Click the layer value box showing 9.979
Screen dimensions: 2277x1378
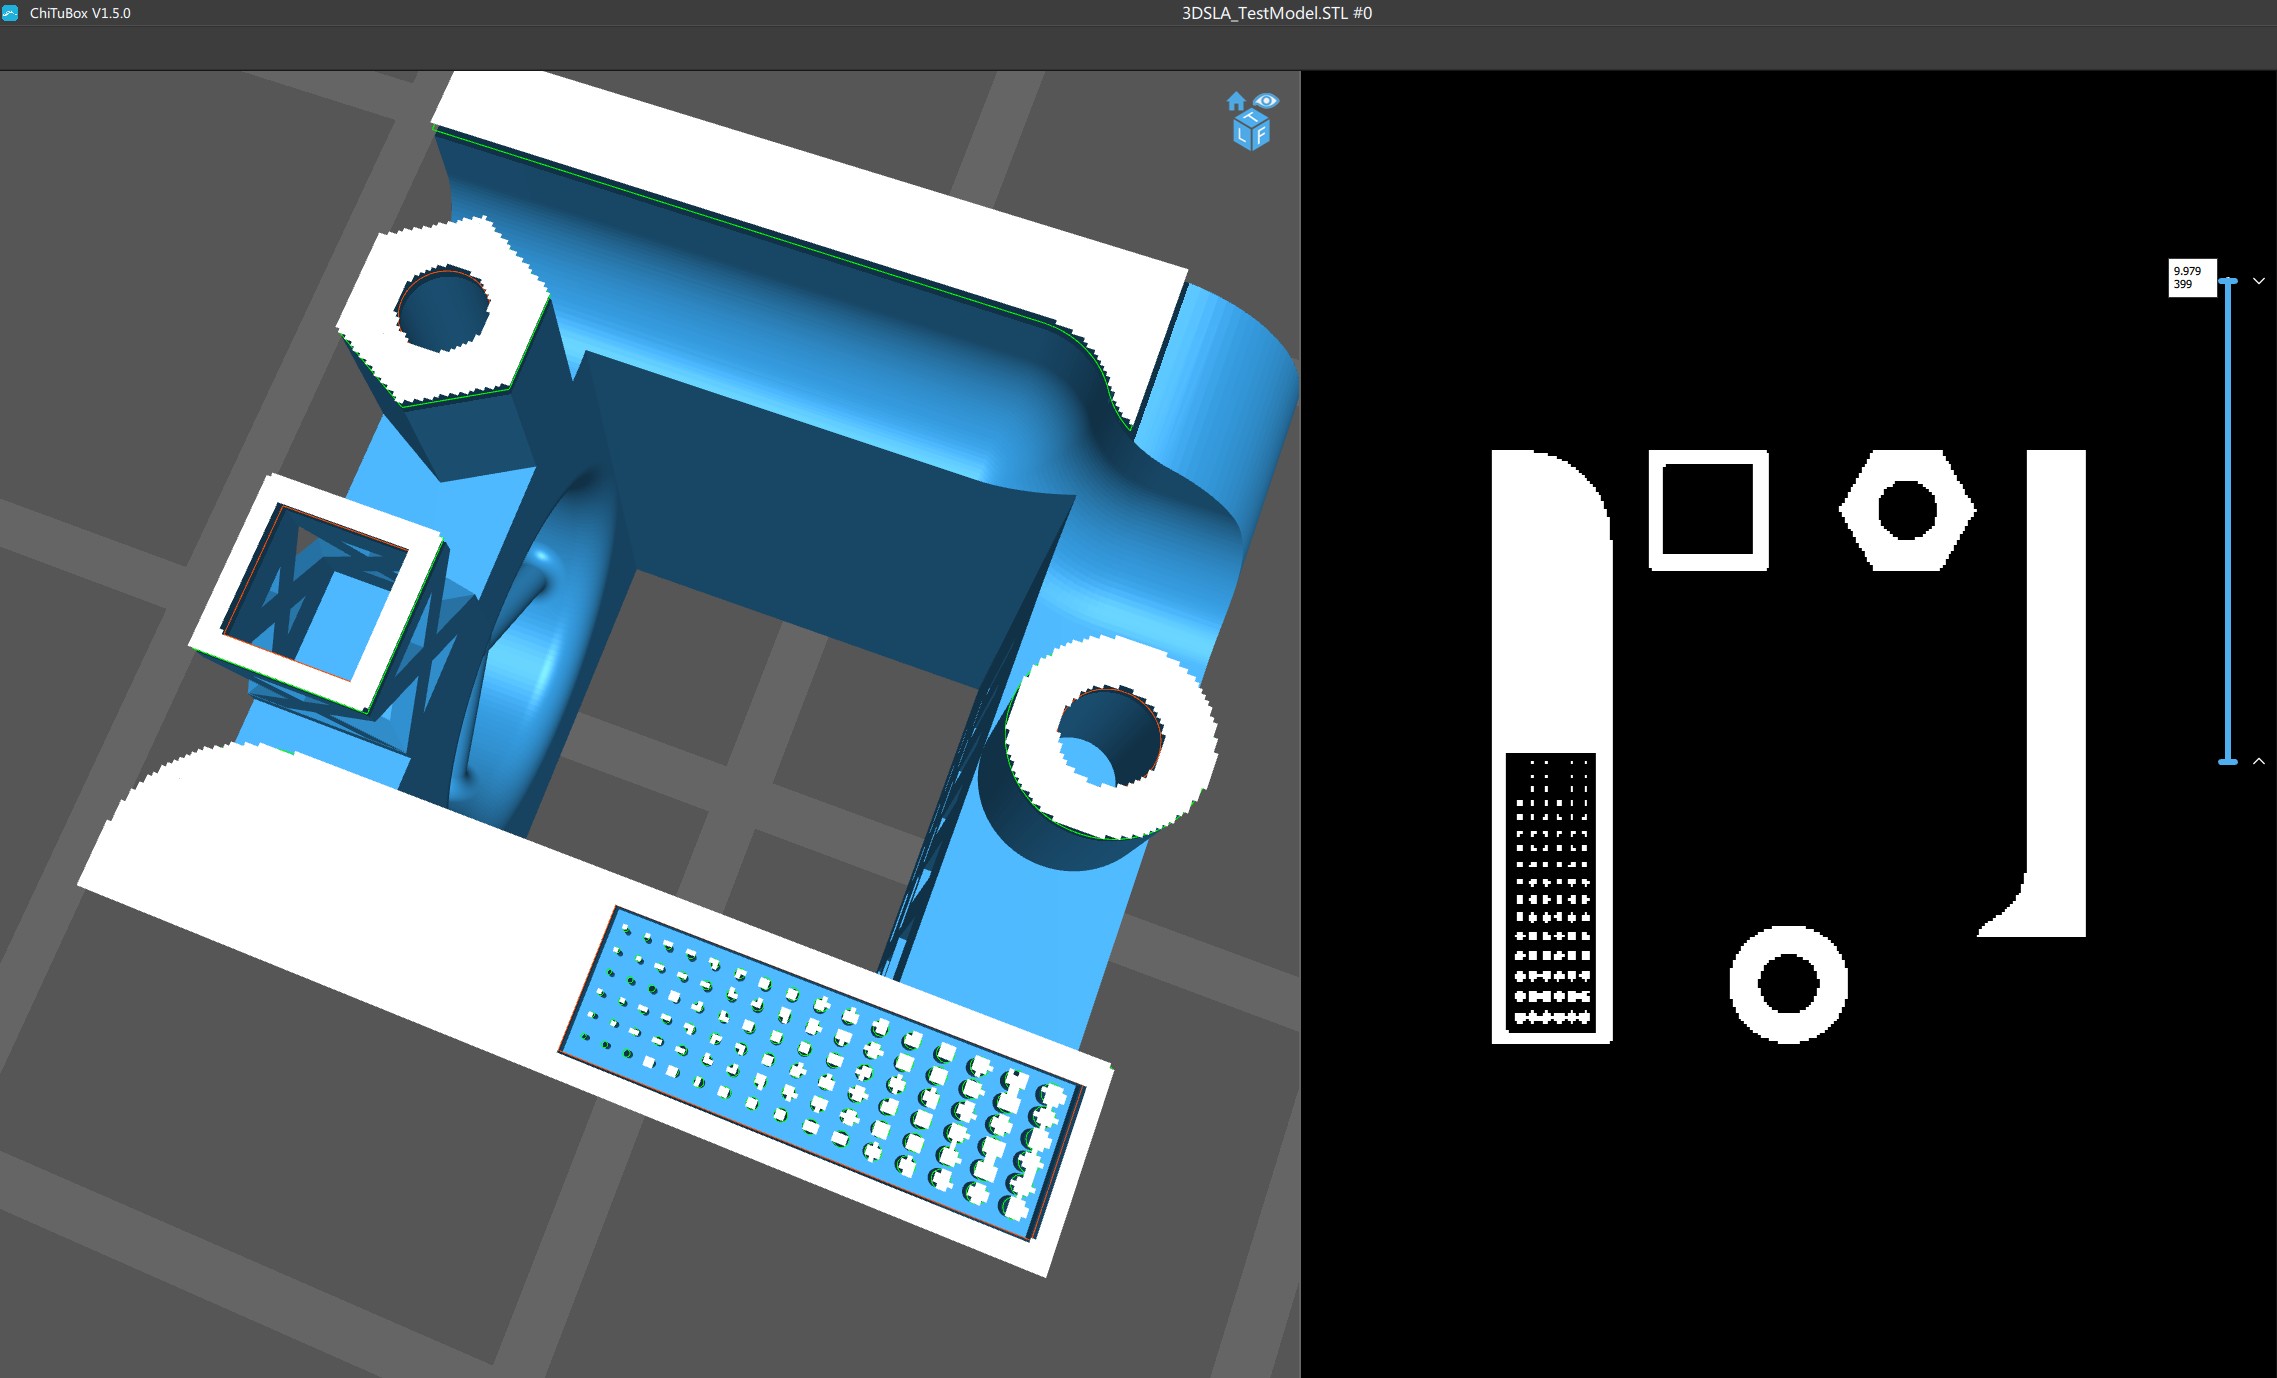2191,277
